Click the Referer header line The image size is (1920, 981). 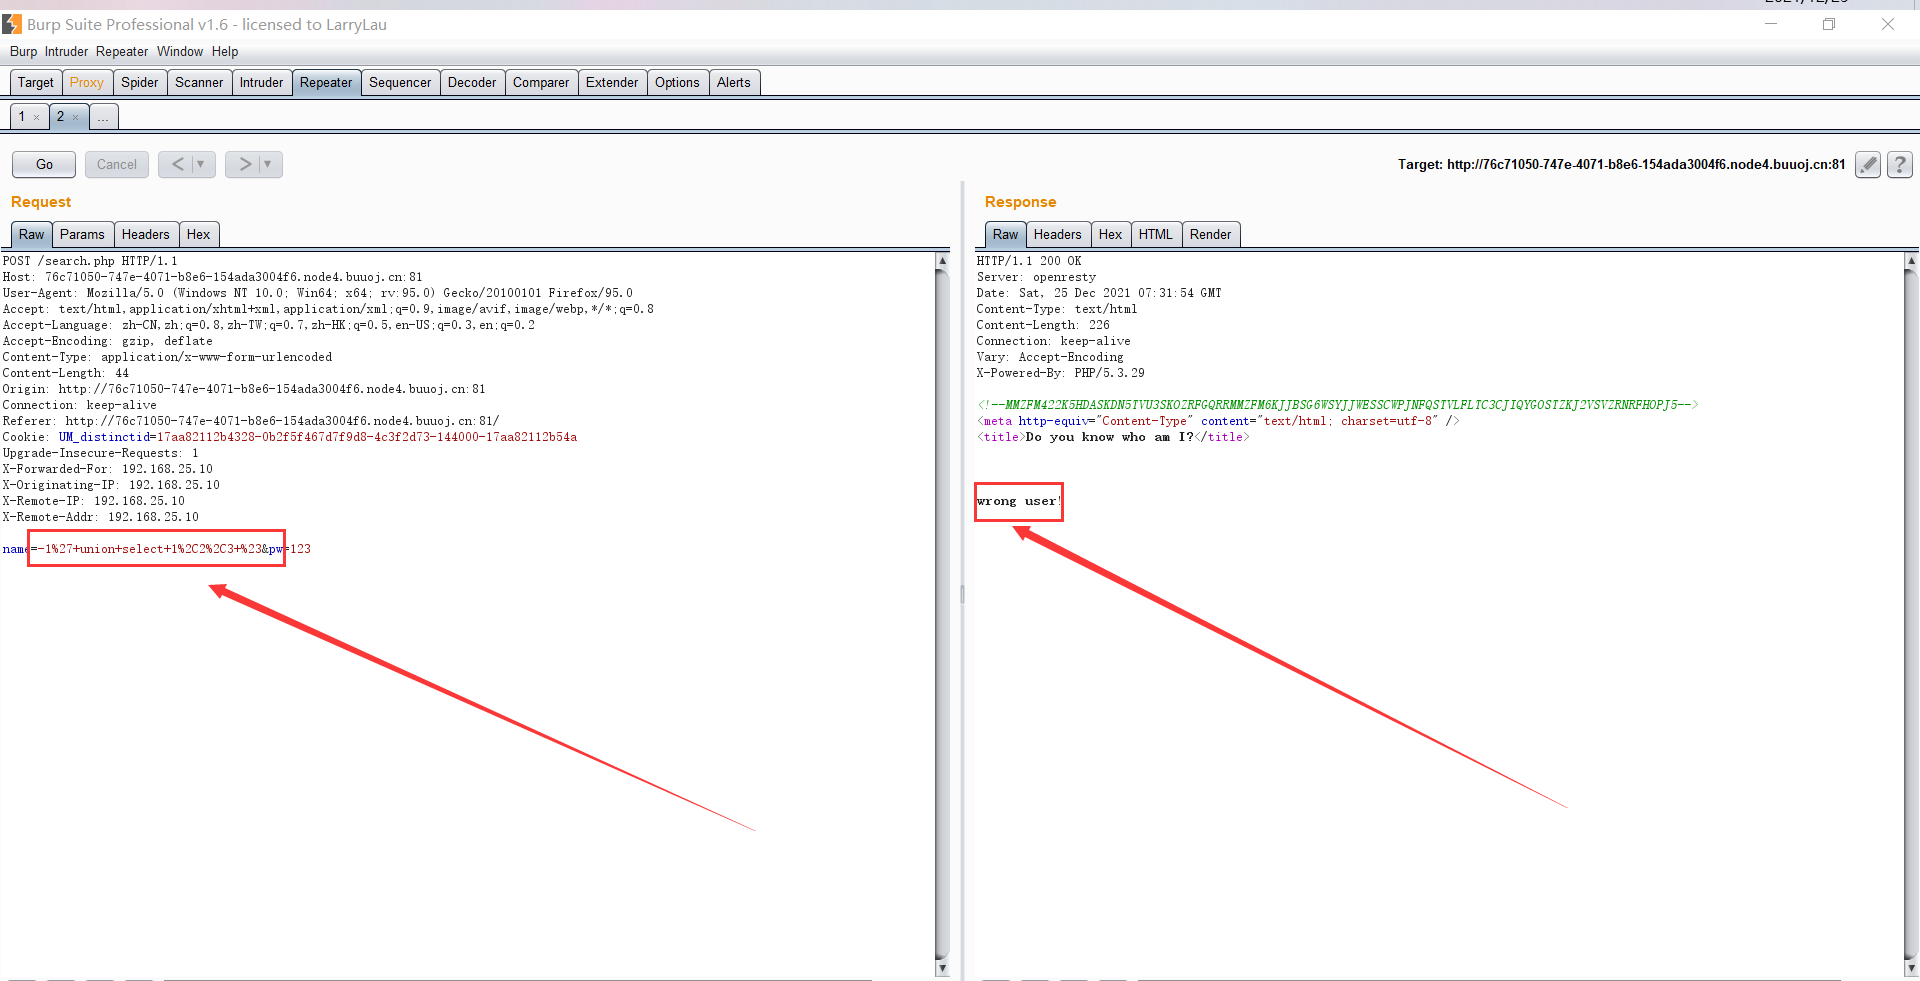click(251, 421)
